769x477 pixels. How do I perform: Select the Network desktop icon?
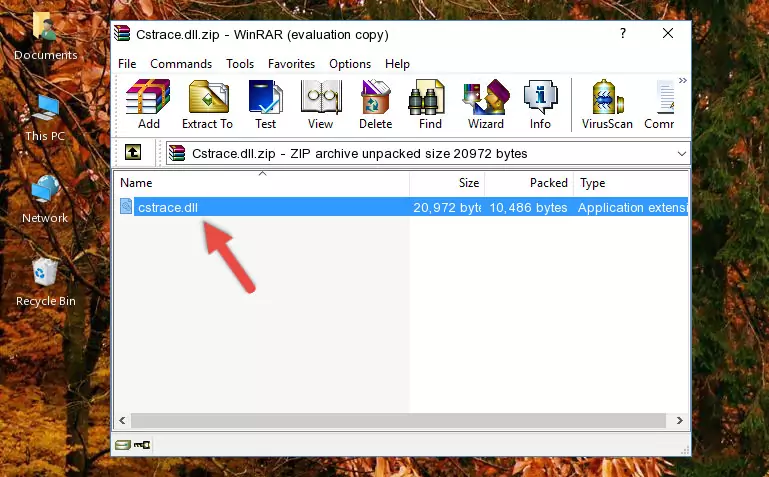tap(45, 200)
